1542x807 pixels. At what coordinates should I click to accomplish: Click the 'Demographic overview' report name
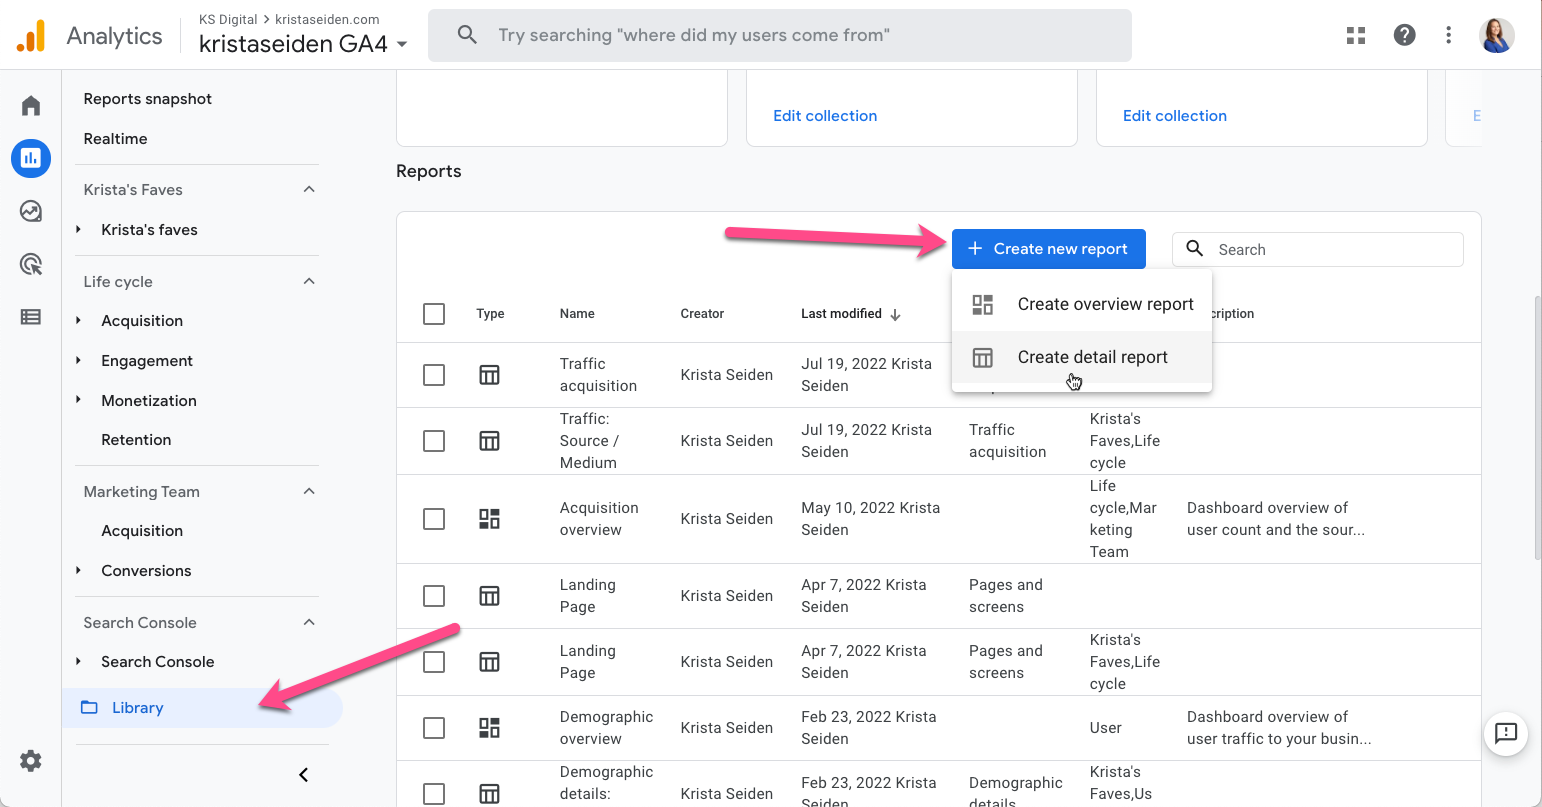click(x=606, y=728)
